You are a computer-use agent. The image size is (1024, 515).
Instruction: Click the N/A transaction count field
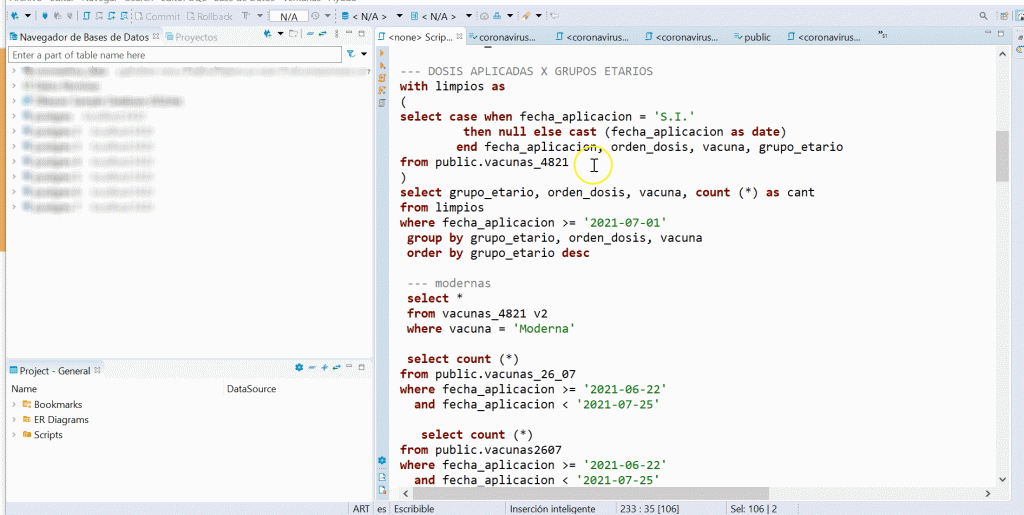point(289,16)
